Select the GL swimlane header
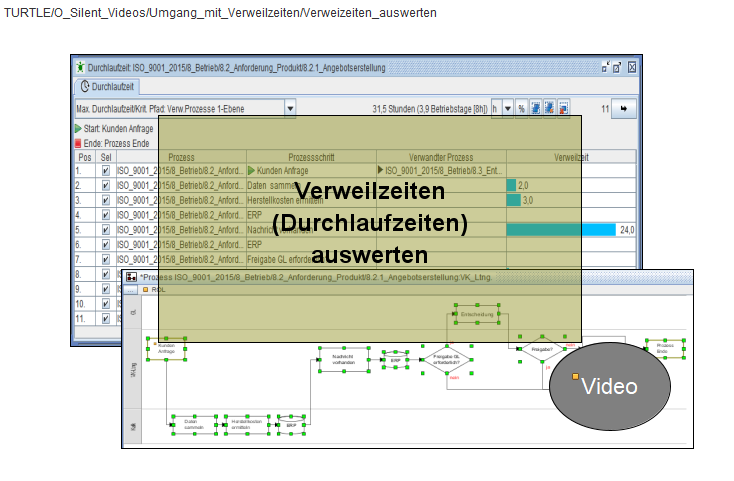 pyautogui.click(x=132, y=312)
